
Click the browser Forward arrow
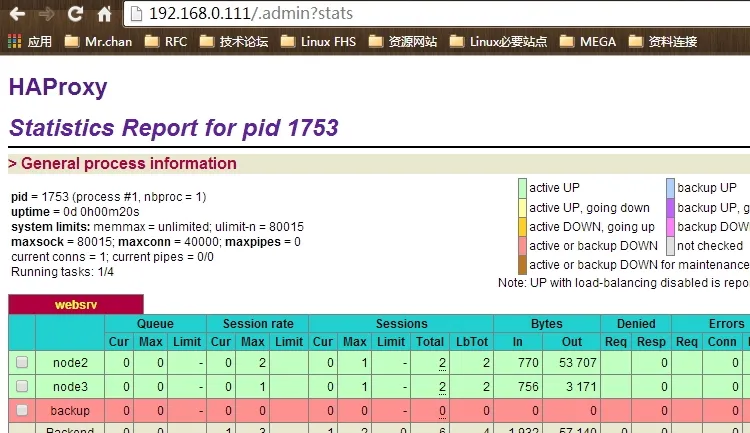(46, 14)
